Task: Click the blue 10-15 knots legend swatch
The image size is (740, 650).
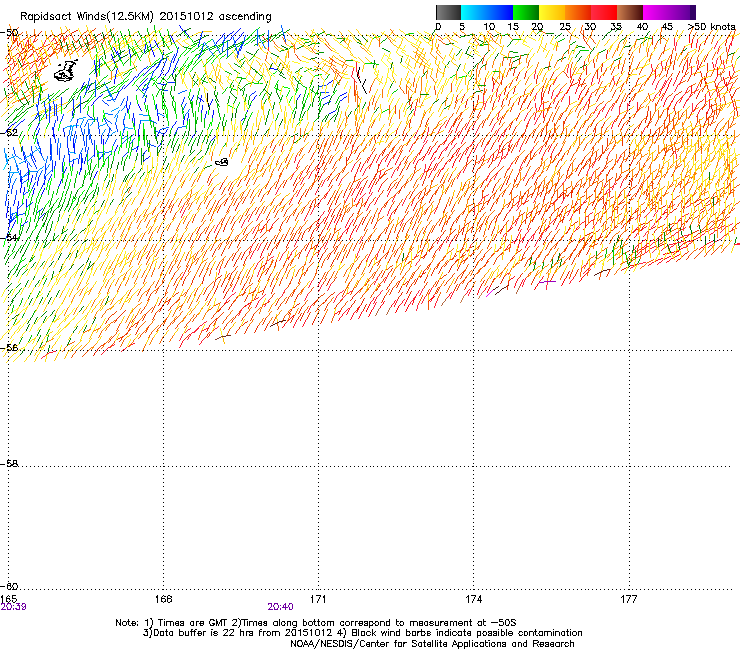Action: 500,12
